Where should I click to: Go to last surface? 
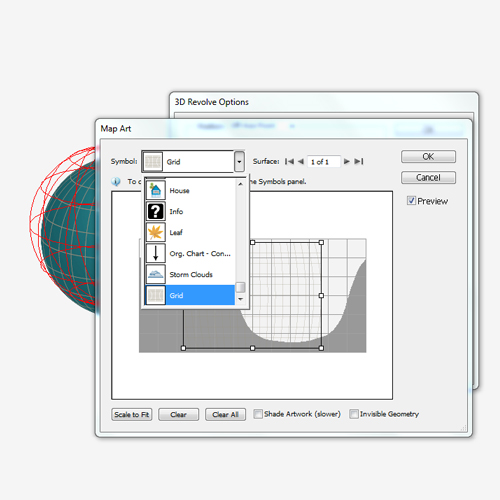[359, 162]
